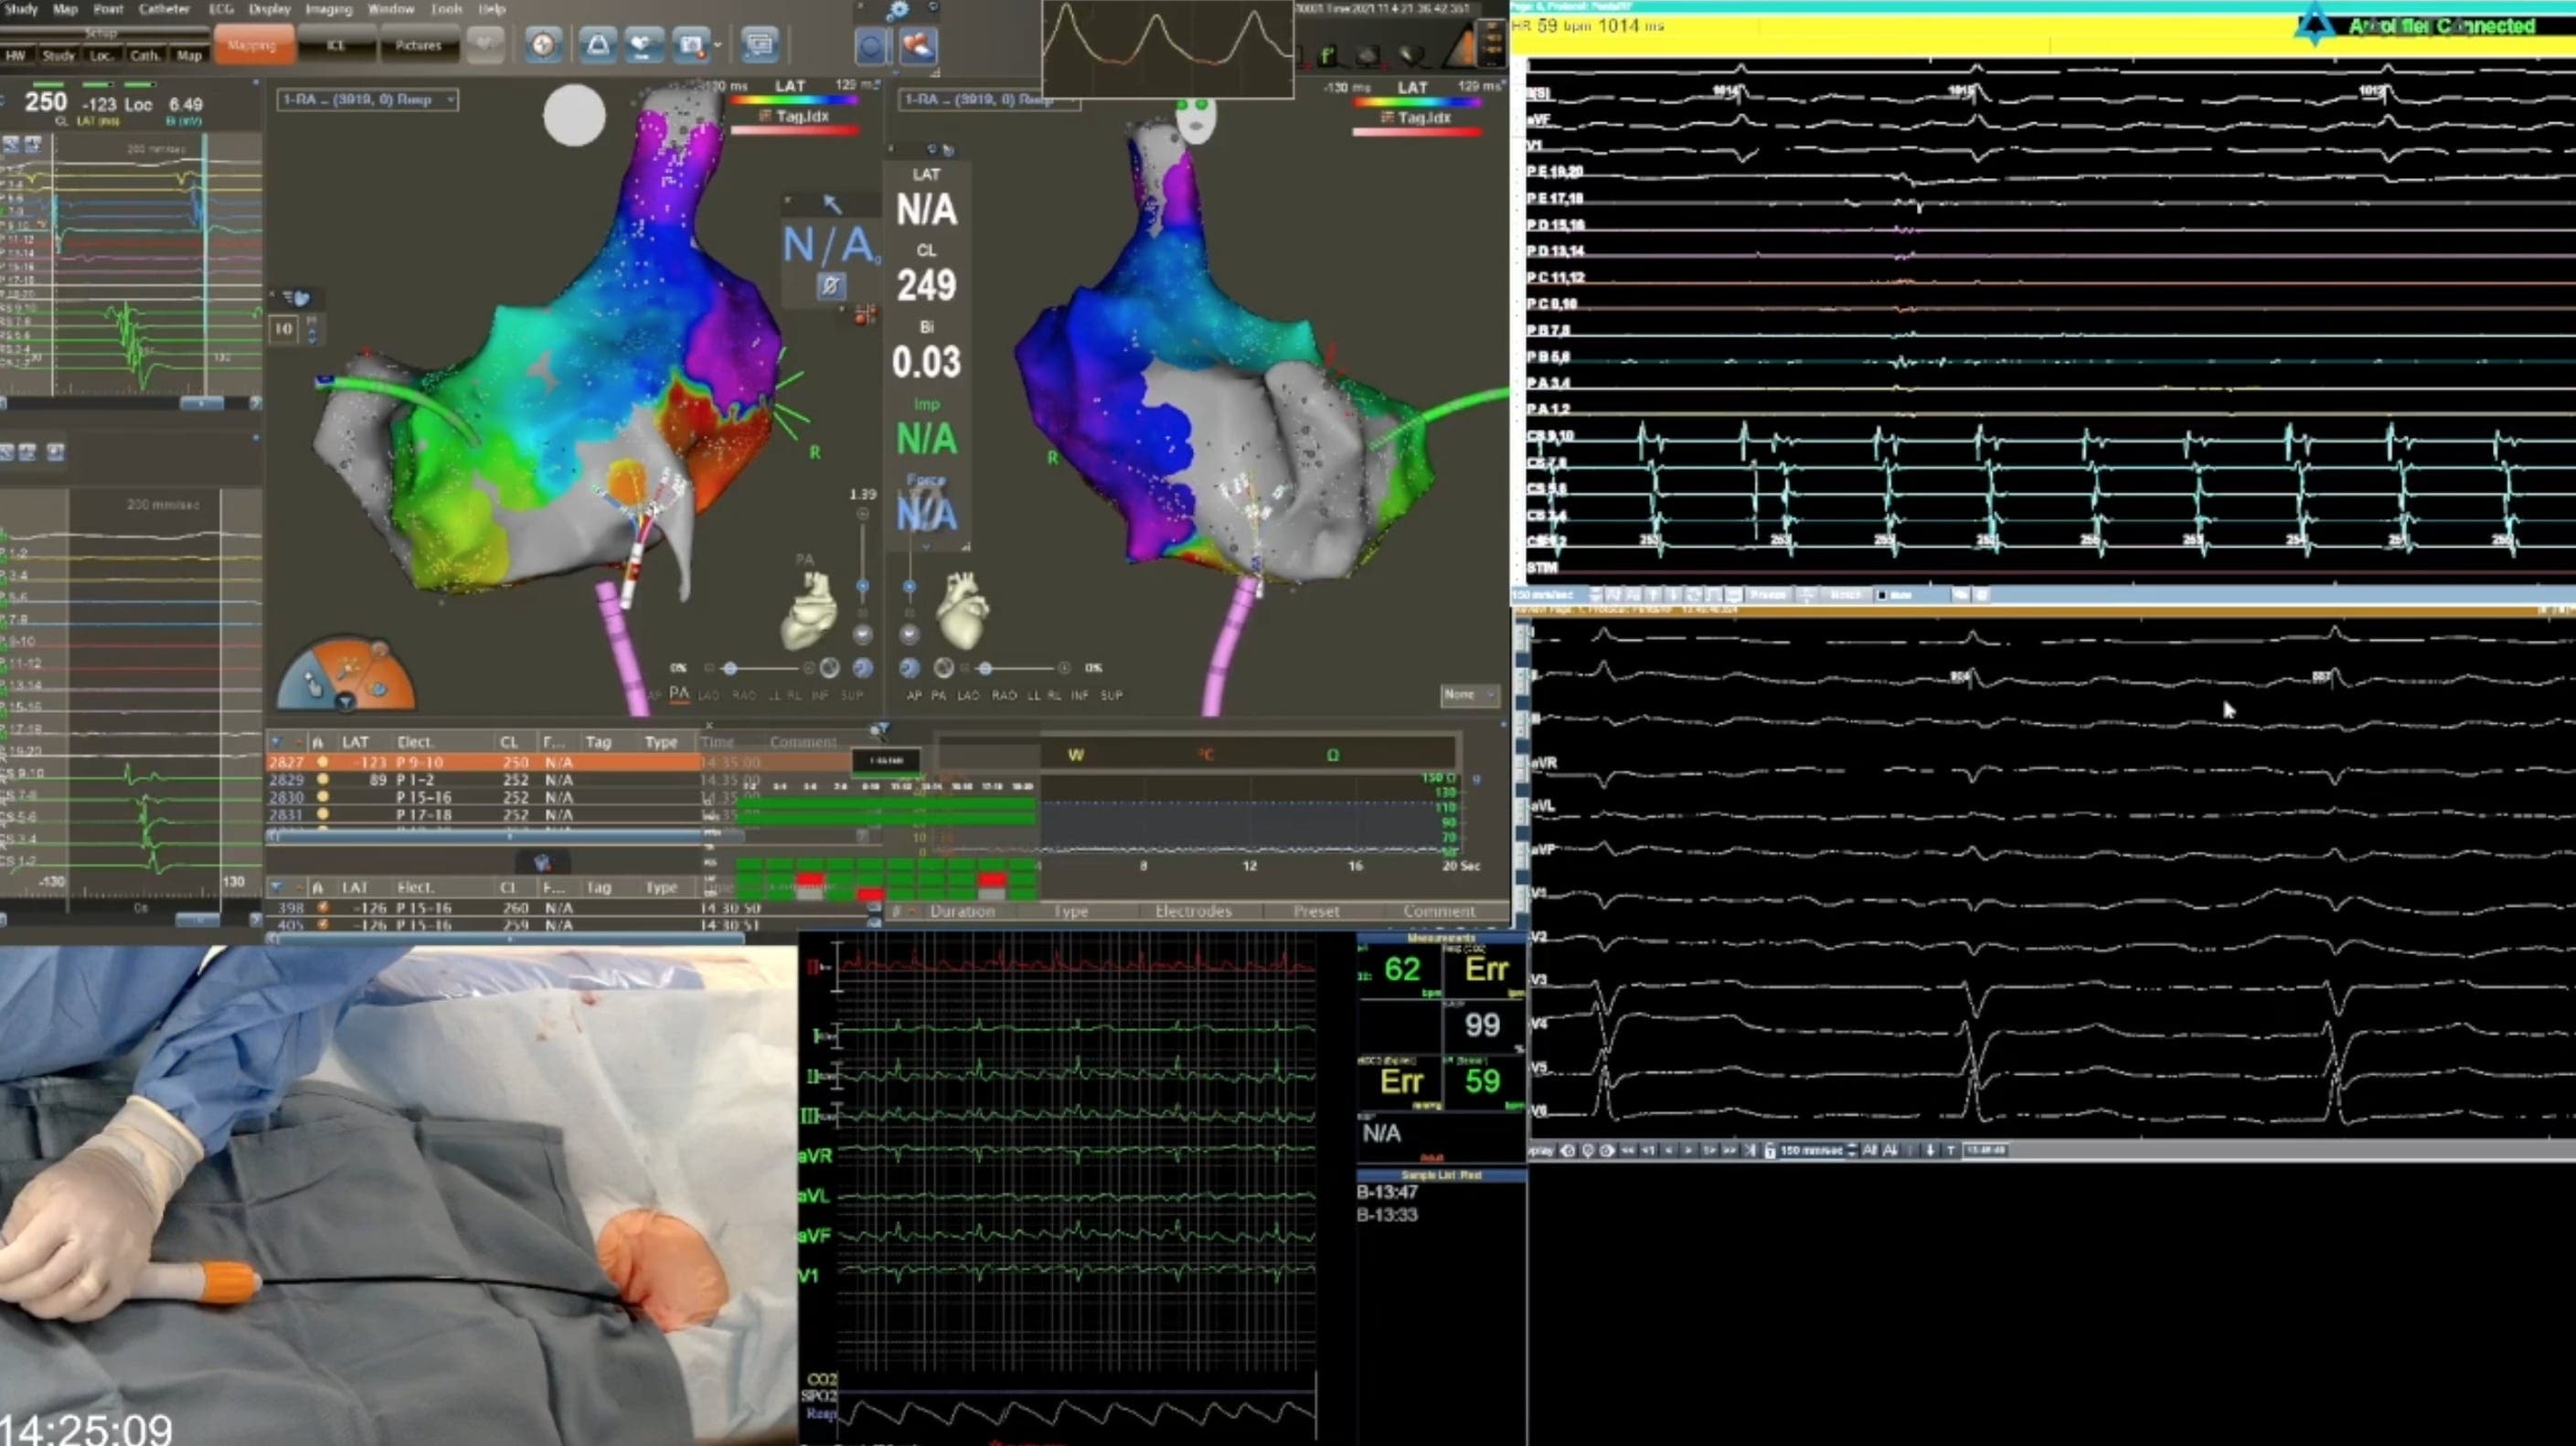Click the compass navigation toolbar icon
The height and width of the screenshot is (1446, 2576).
click(x=543, y=45)
